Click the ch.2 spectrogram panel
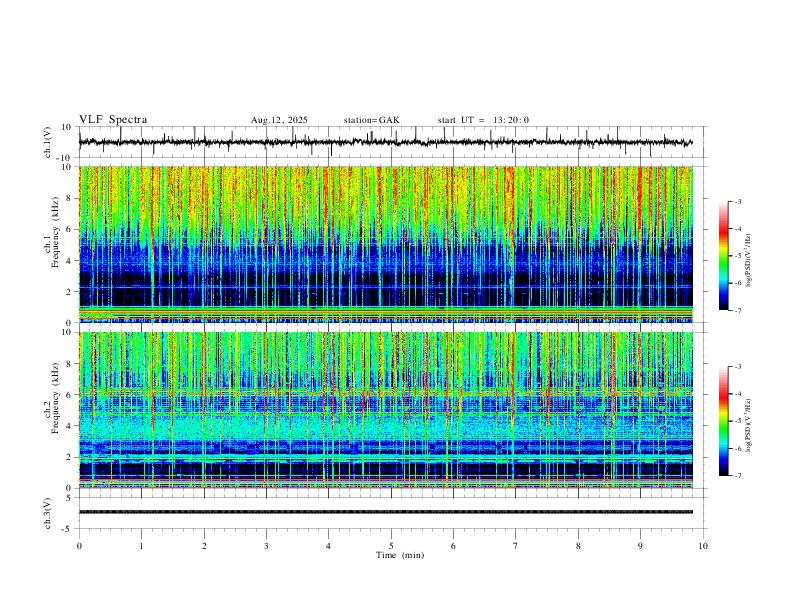 [385, 410]
